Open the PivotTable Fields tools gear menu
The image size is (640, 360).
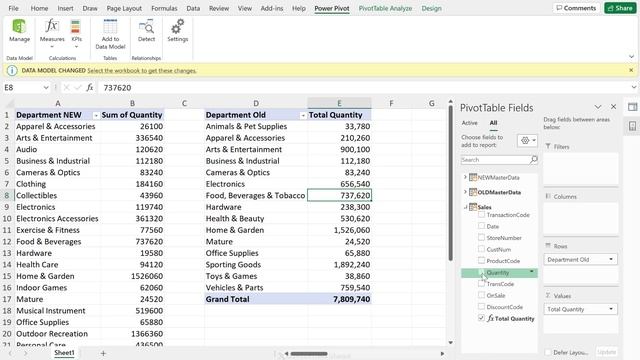[527, 140]
